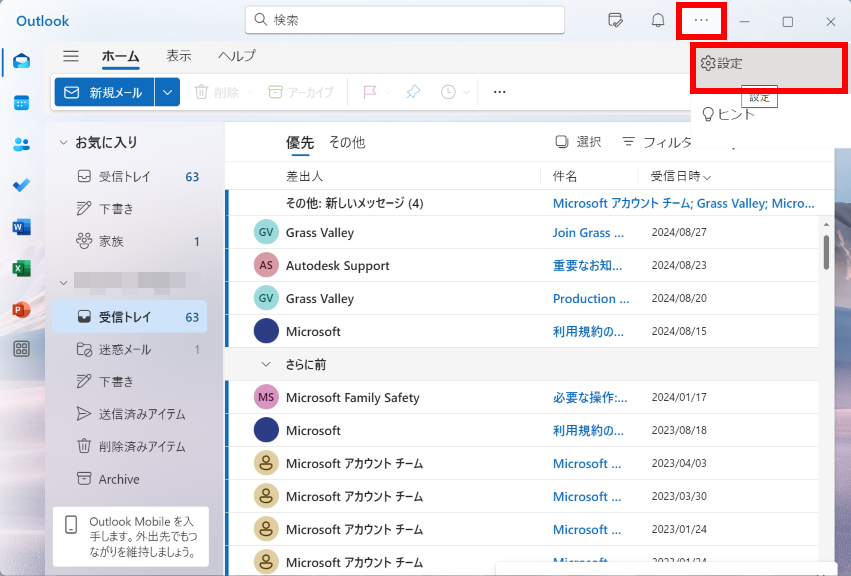Sort by 受信日時 column header dropdown

click(681, 176)
